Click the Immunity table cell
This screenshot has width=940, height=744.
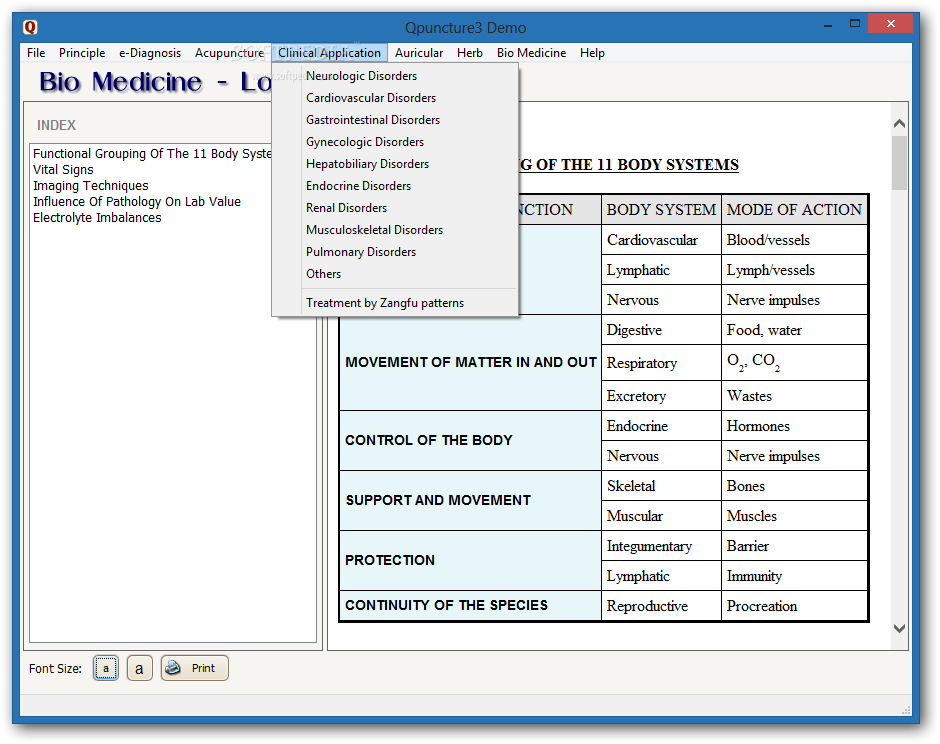[794, 576]
